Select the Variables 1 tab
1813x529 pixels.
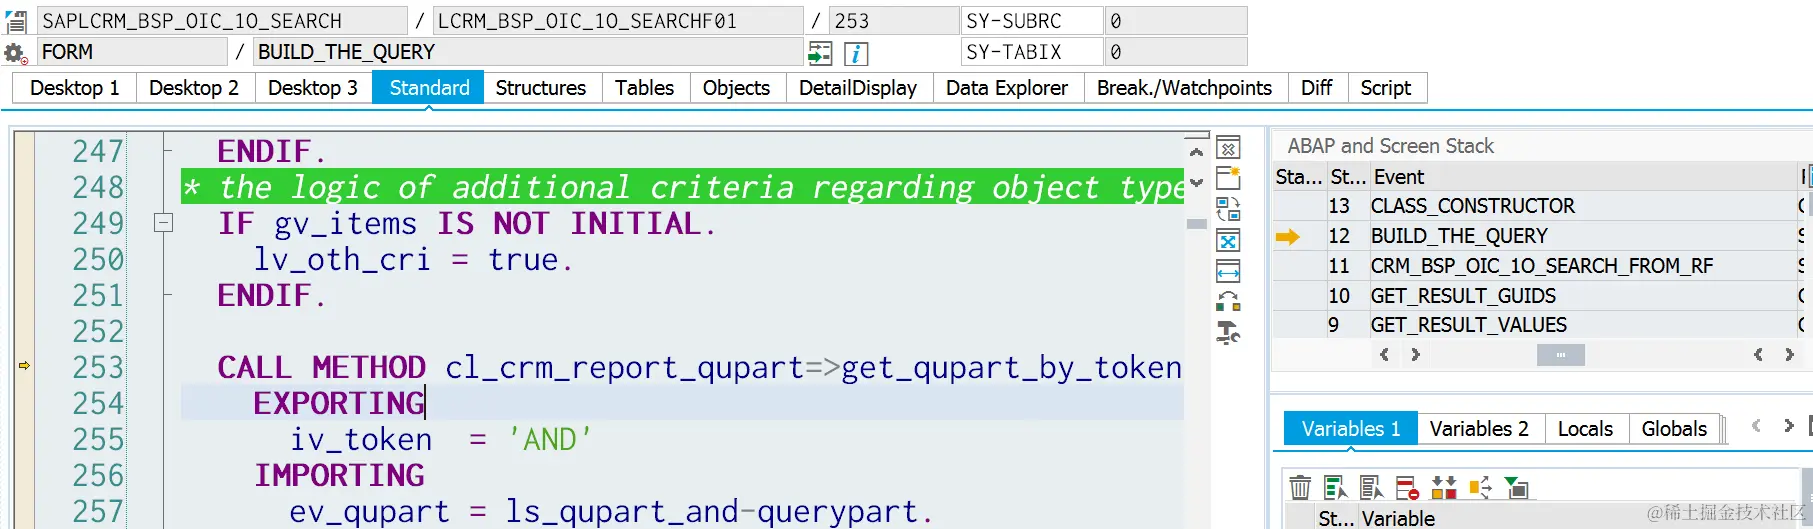[1351, 429]
